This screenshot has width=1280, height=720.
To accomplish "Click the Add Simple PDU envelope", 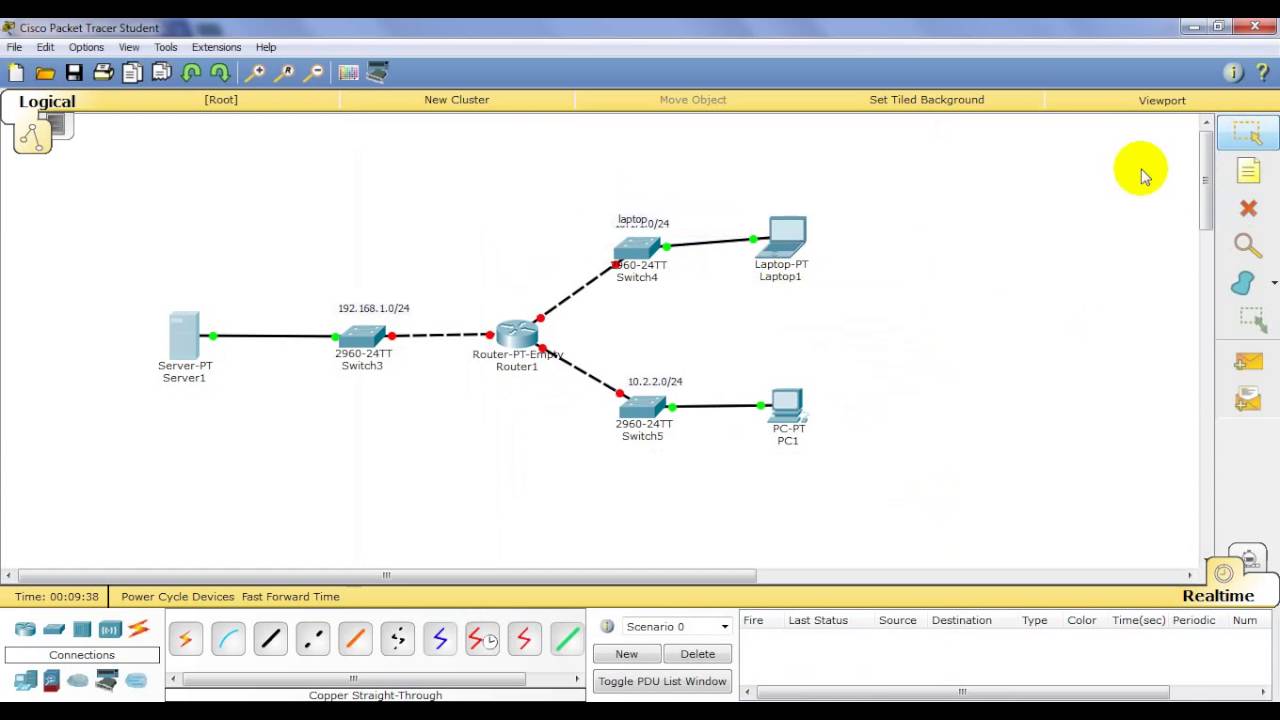I will tap(1248, 362).
